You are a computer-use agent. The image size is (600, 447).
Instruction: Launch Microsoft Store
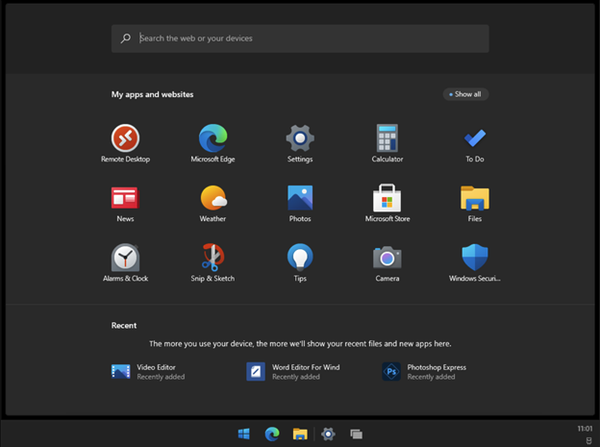coord(387,203)
